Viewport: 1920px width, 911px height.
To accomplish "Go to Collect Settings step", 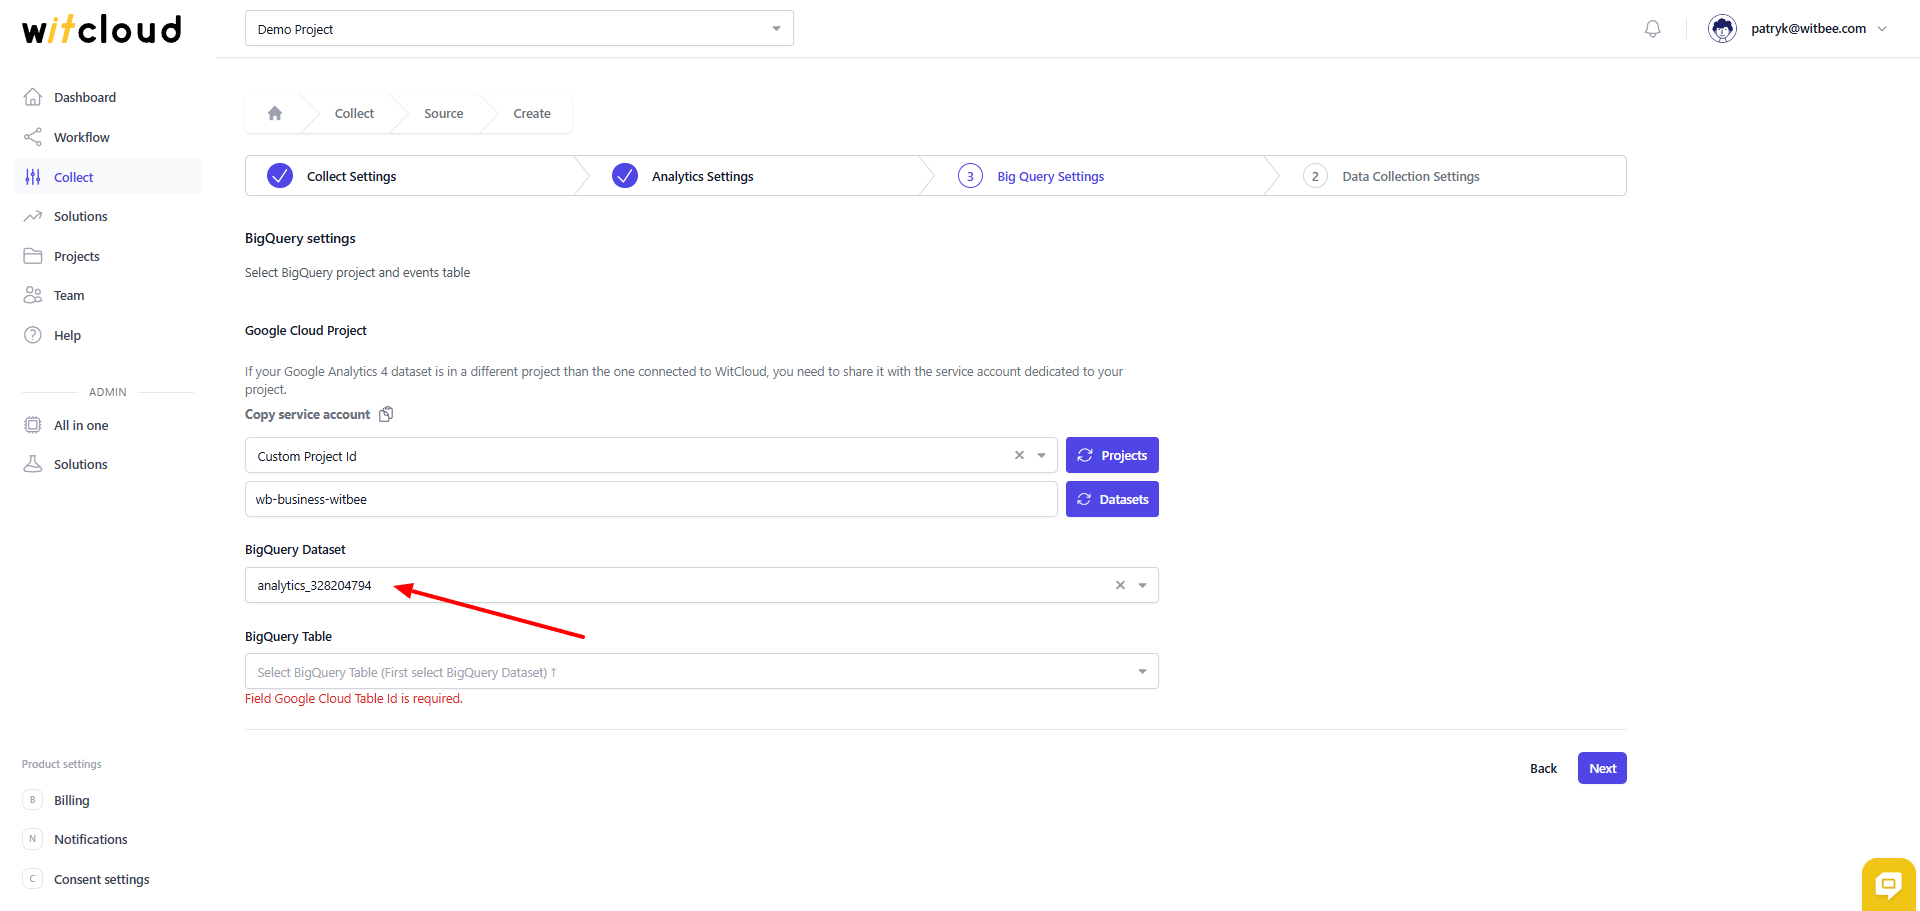I will pos(351,176).
